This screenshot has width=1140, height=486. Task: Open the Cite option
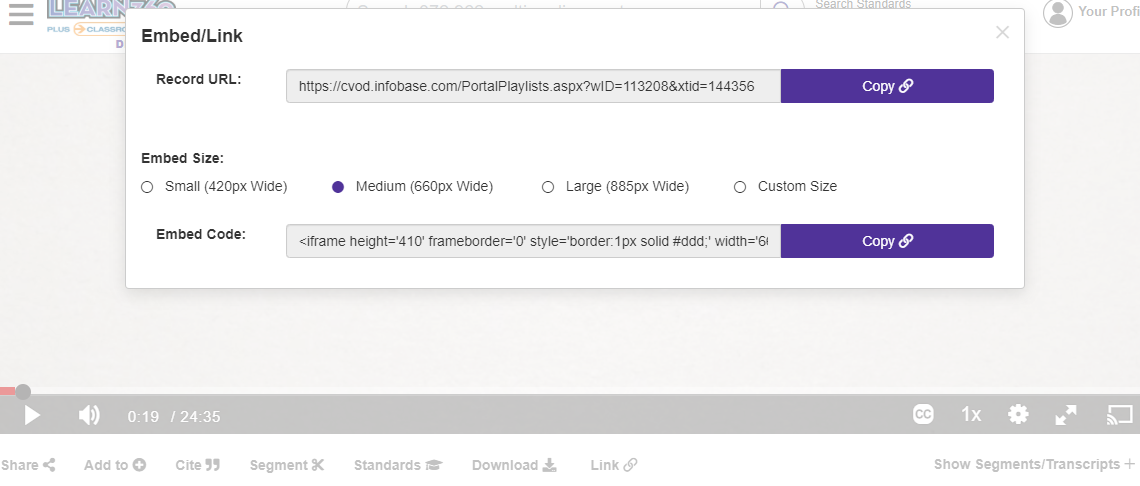pos(197,465)
